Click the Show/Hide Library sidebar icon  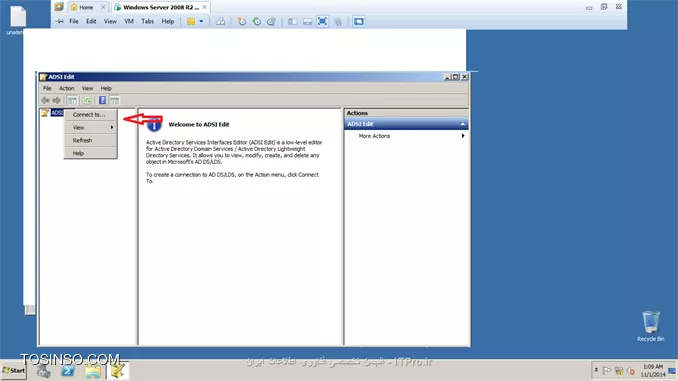tap(293, 21)
